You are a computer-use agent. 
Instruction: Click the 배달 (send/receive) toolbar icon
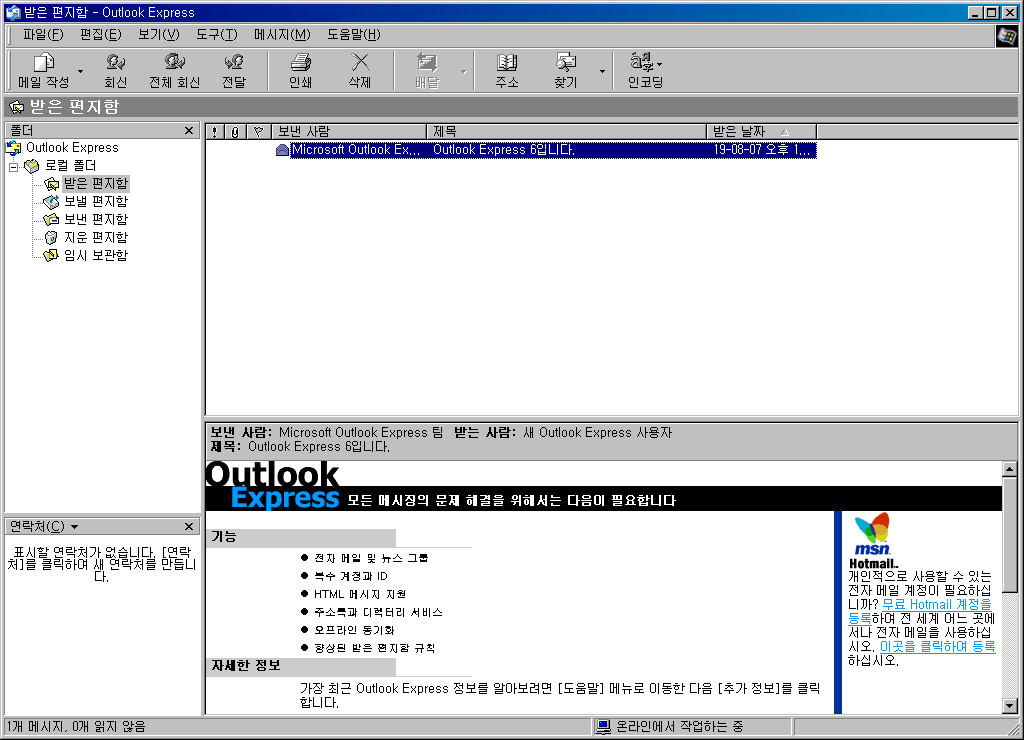click(x=427, y=70)
